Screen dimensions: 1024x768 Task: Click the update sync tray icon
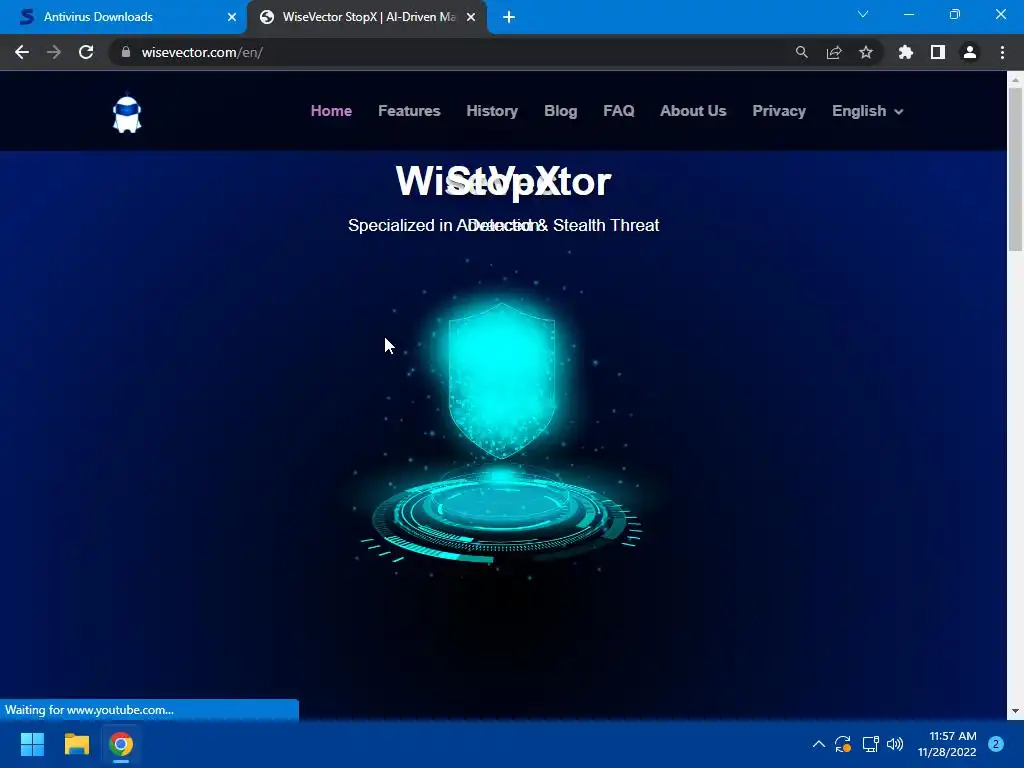pyautogui.click(x=843, y=744)
